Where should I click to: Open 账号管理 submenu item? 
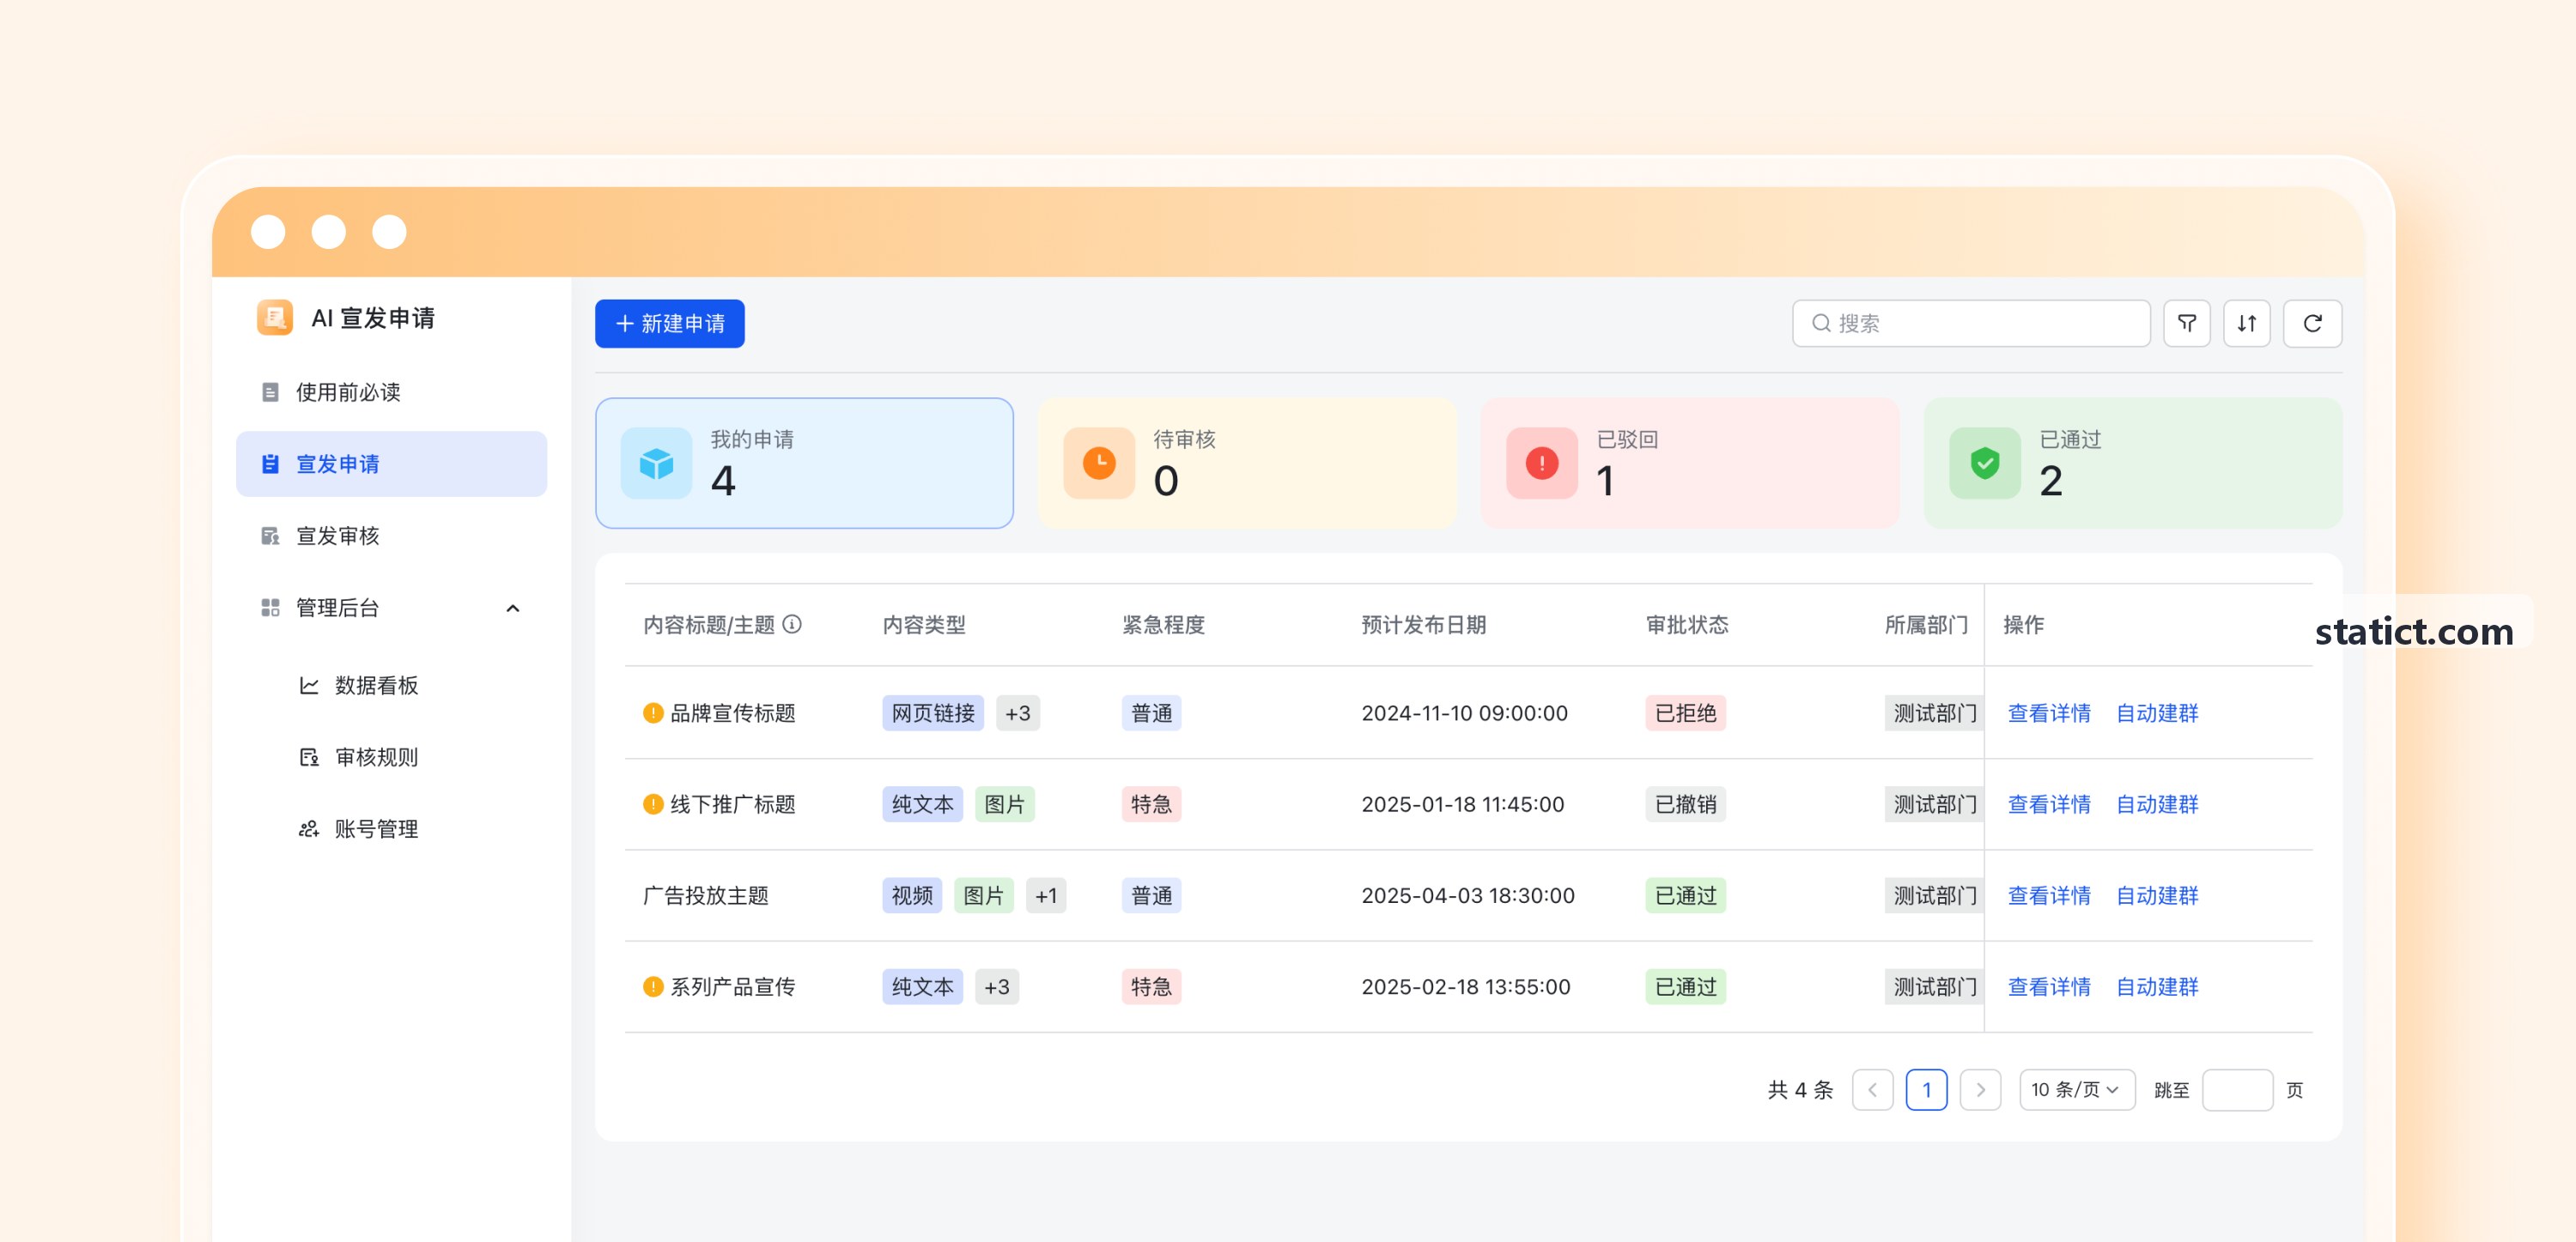(391, 829)
